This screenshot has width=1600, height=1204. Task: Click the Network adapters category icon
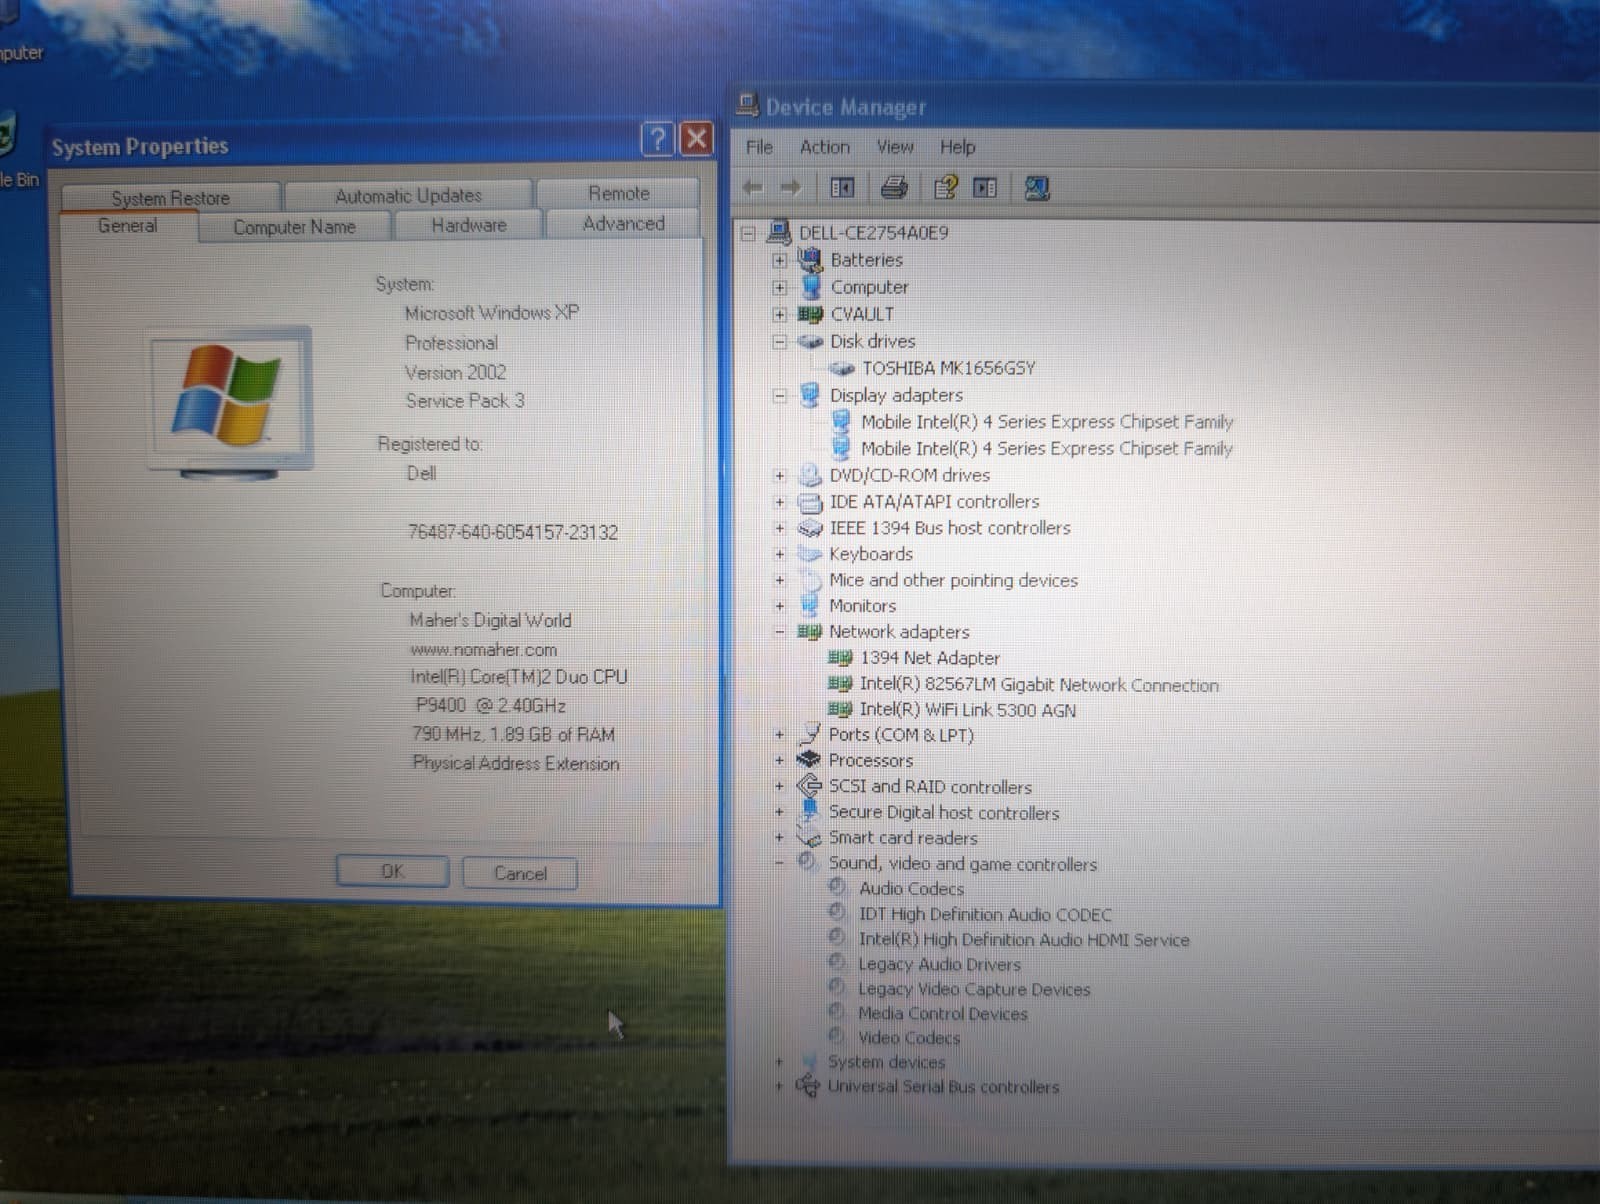point(809,632)
